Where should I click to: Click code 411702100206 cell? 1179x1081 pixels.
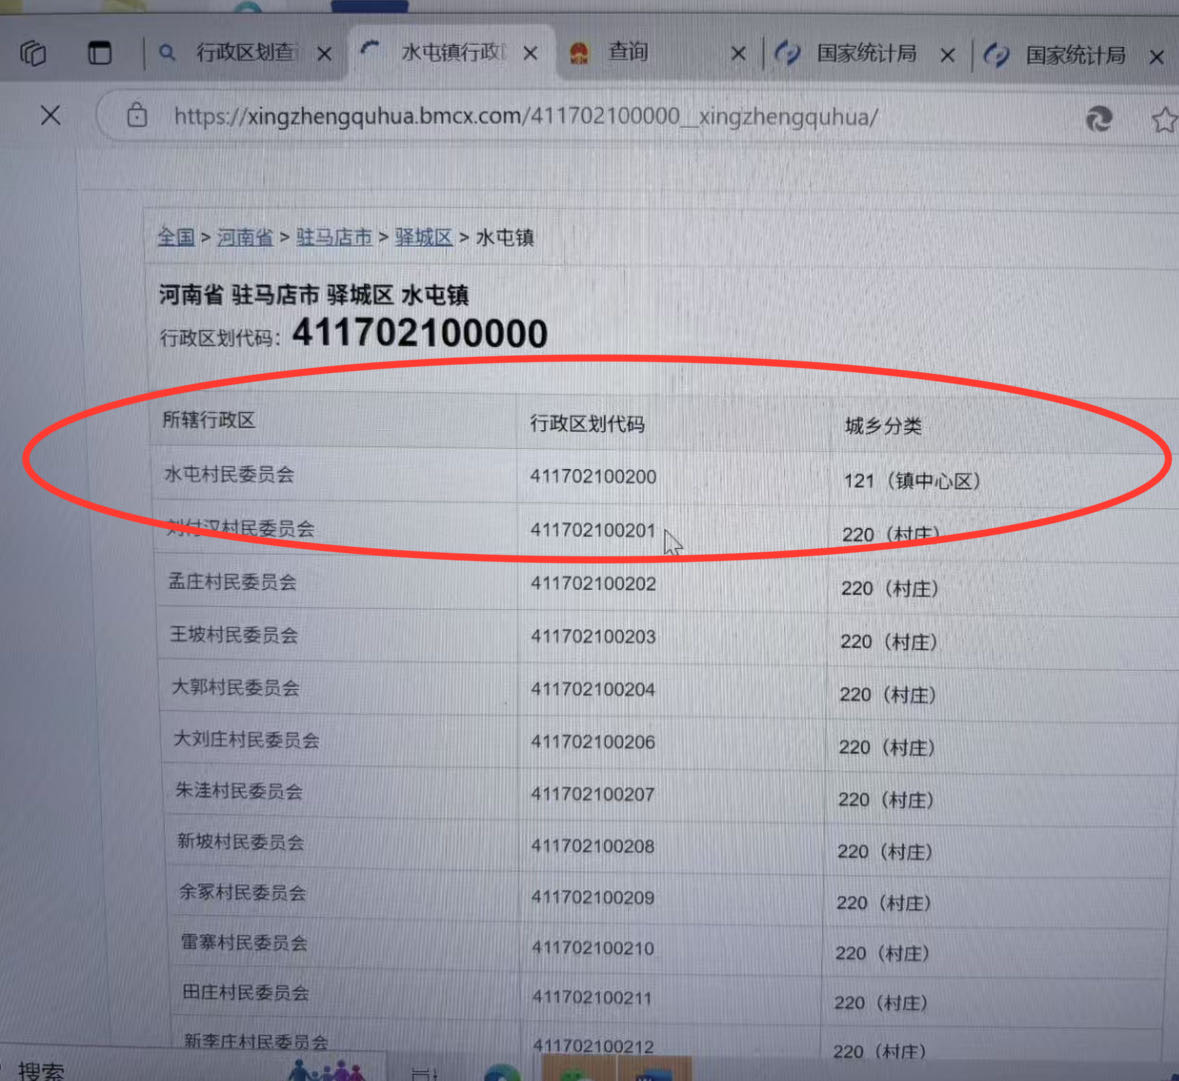point(593,742)
